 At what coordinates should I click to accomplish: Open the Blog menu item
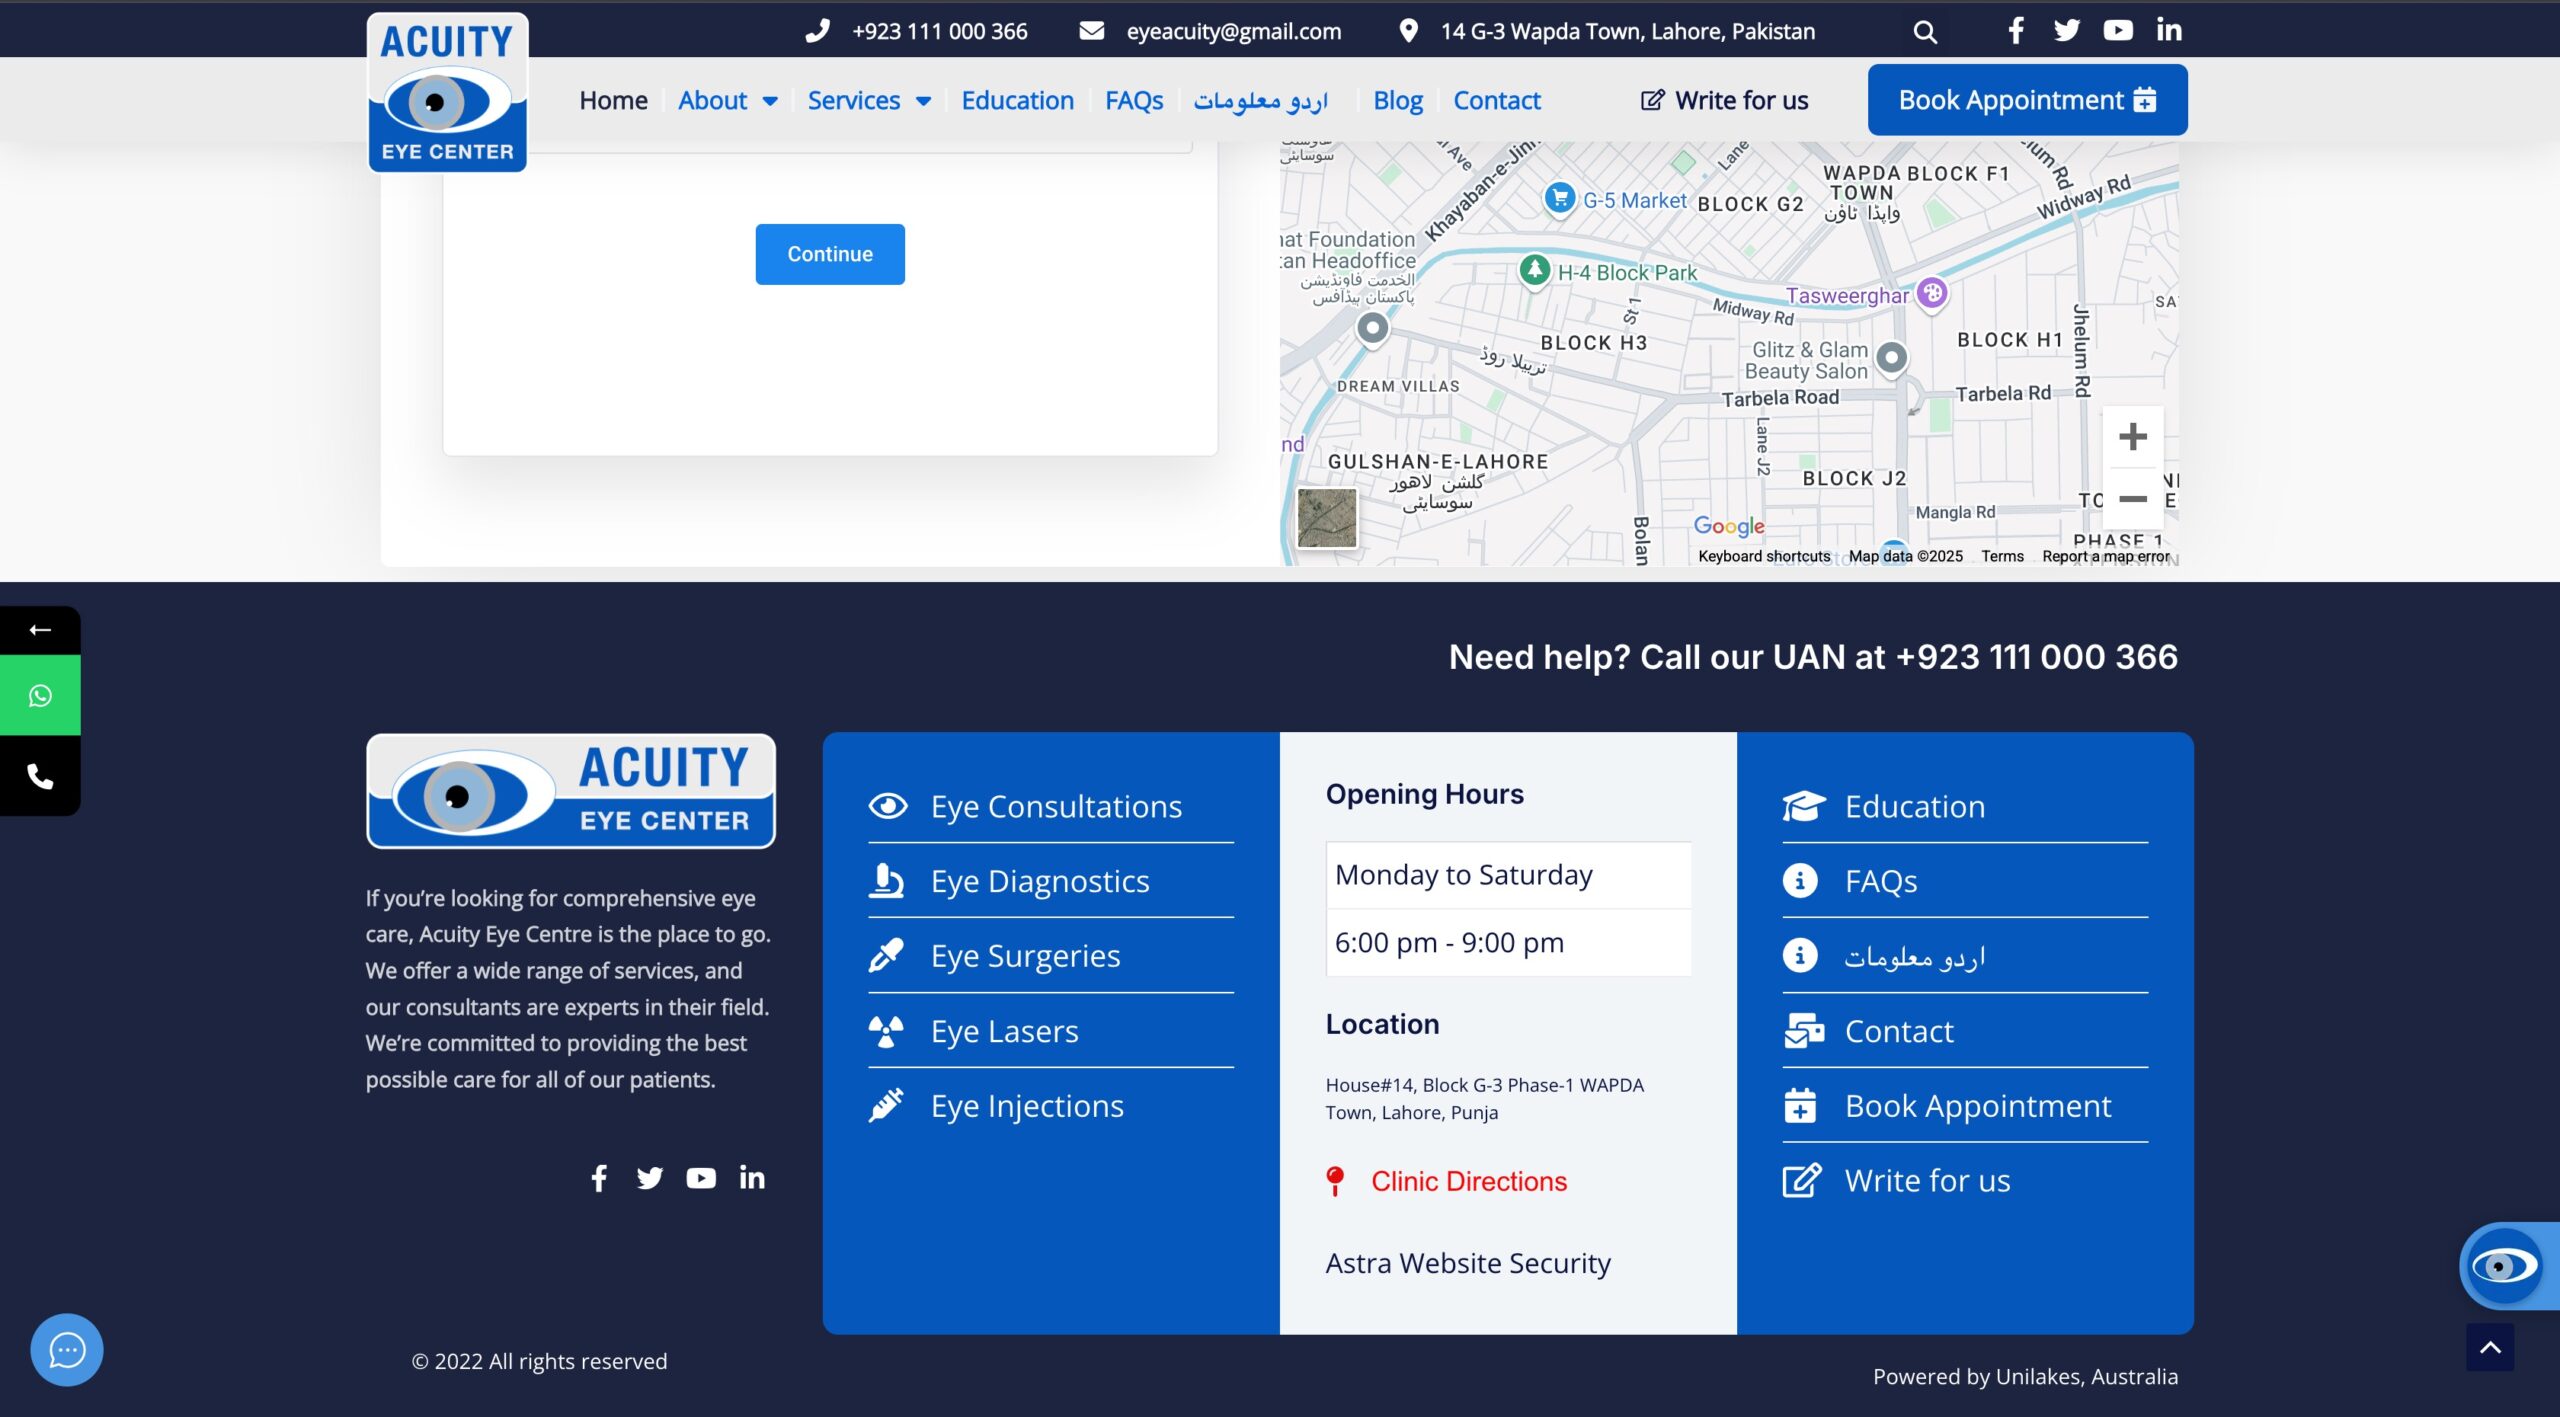pyautogui.click(x=1397, y=100)
